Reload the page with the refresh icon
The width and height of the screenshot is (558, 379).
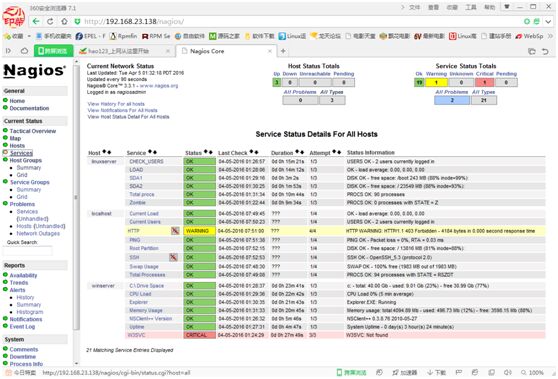tap(50, 21)
